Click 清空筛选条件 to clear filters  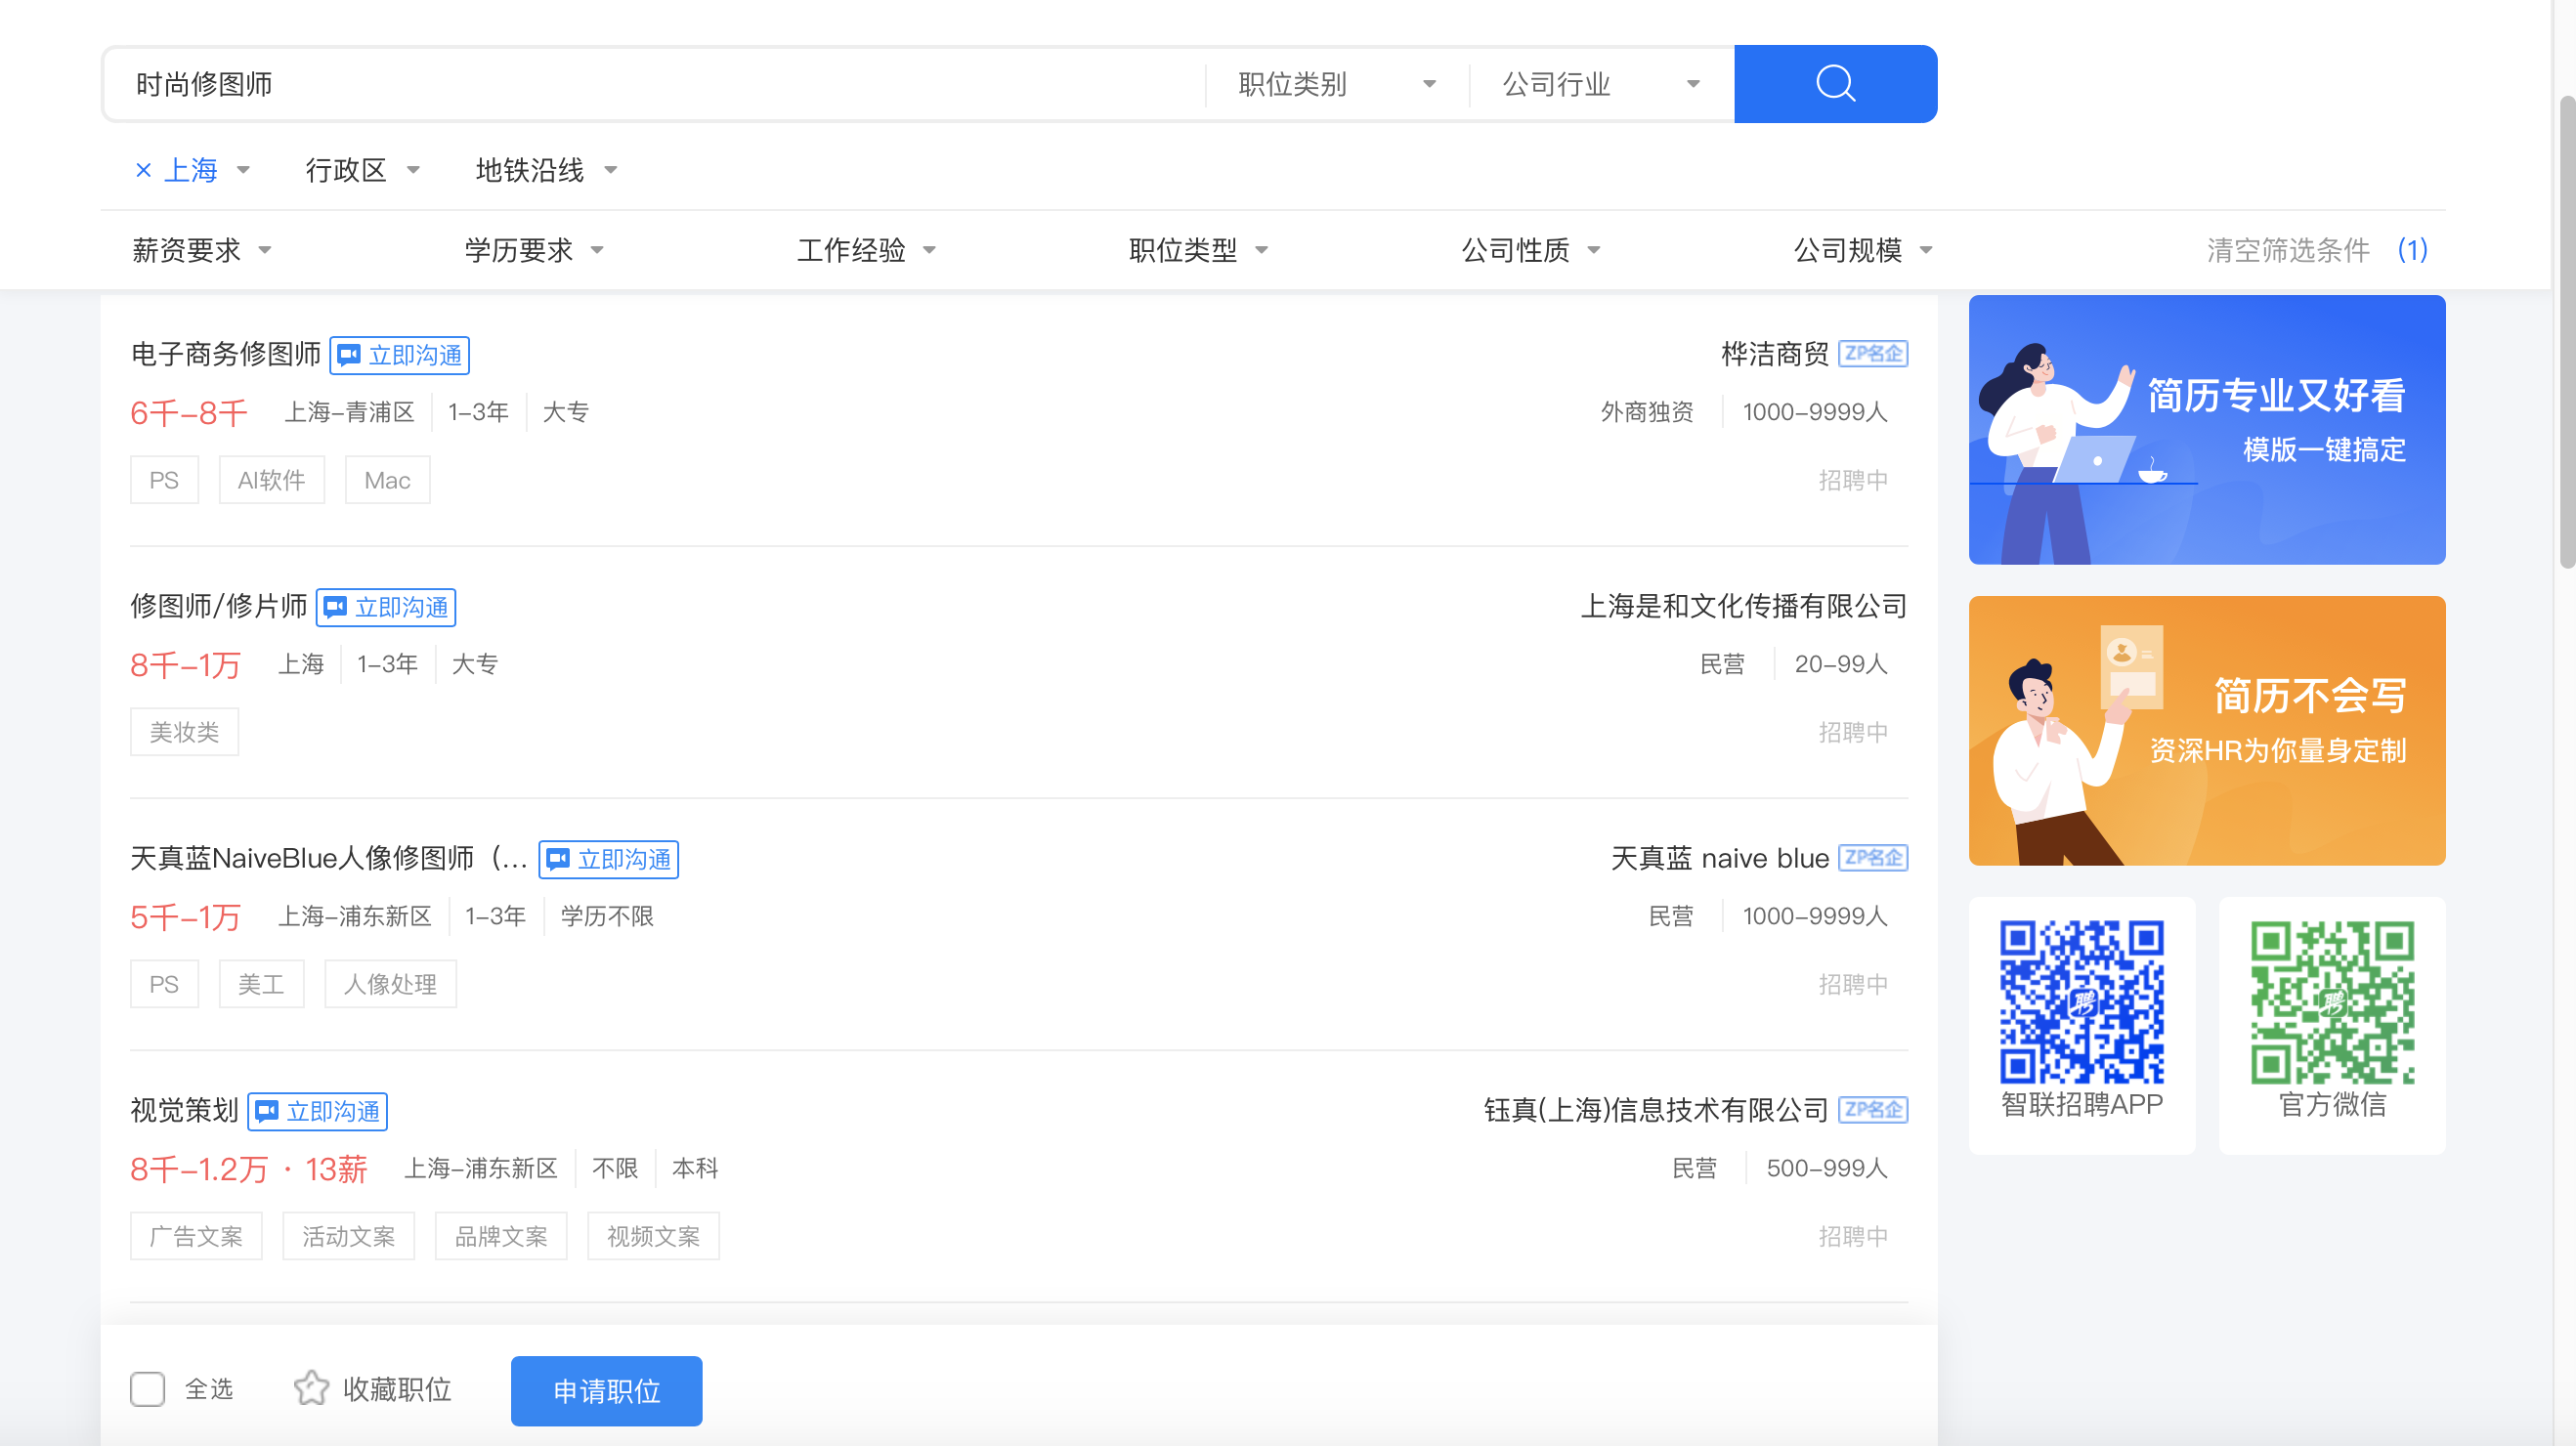pyautogui.click(x=2287, y=250)
